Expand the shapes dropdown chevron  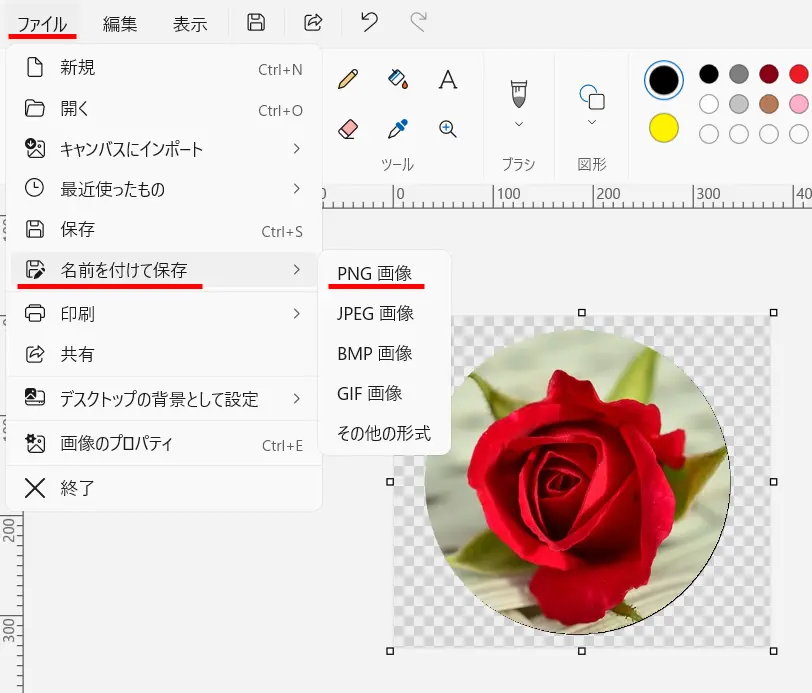[x=592, y=122]
